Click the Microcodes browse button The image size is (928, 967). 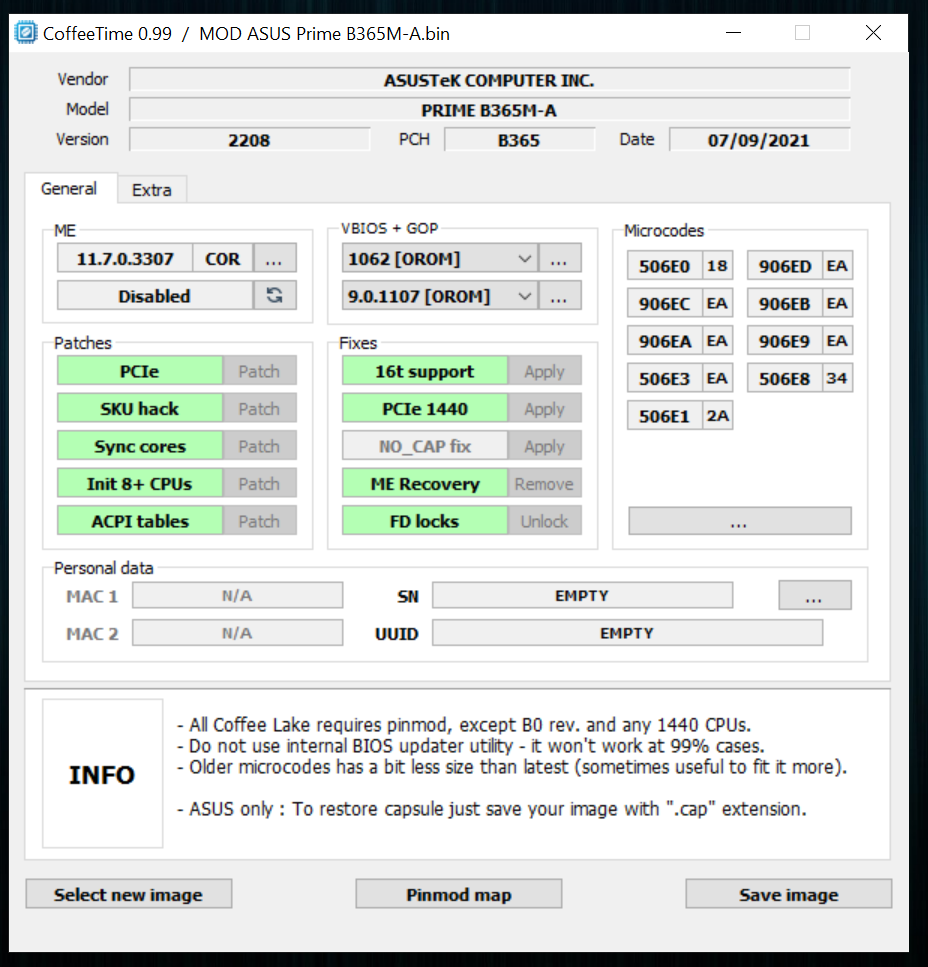[740, 521]
